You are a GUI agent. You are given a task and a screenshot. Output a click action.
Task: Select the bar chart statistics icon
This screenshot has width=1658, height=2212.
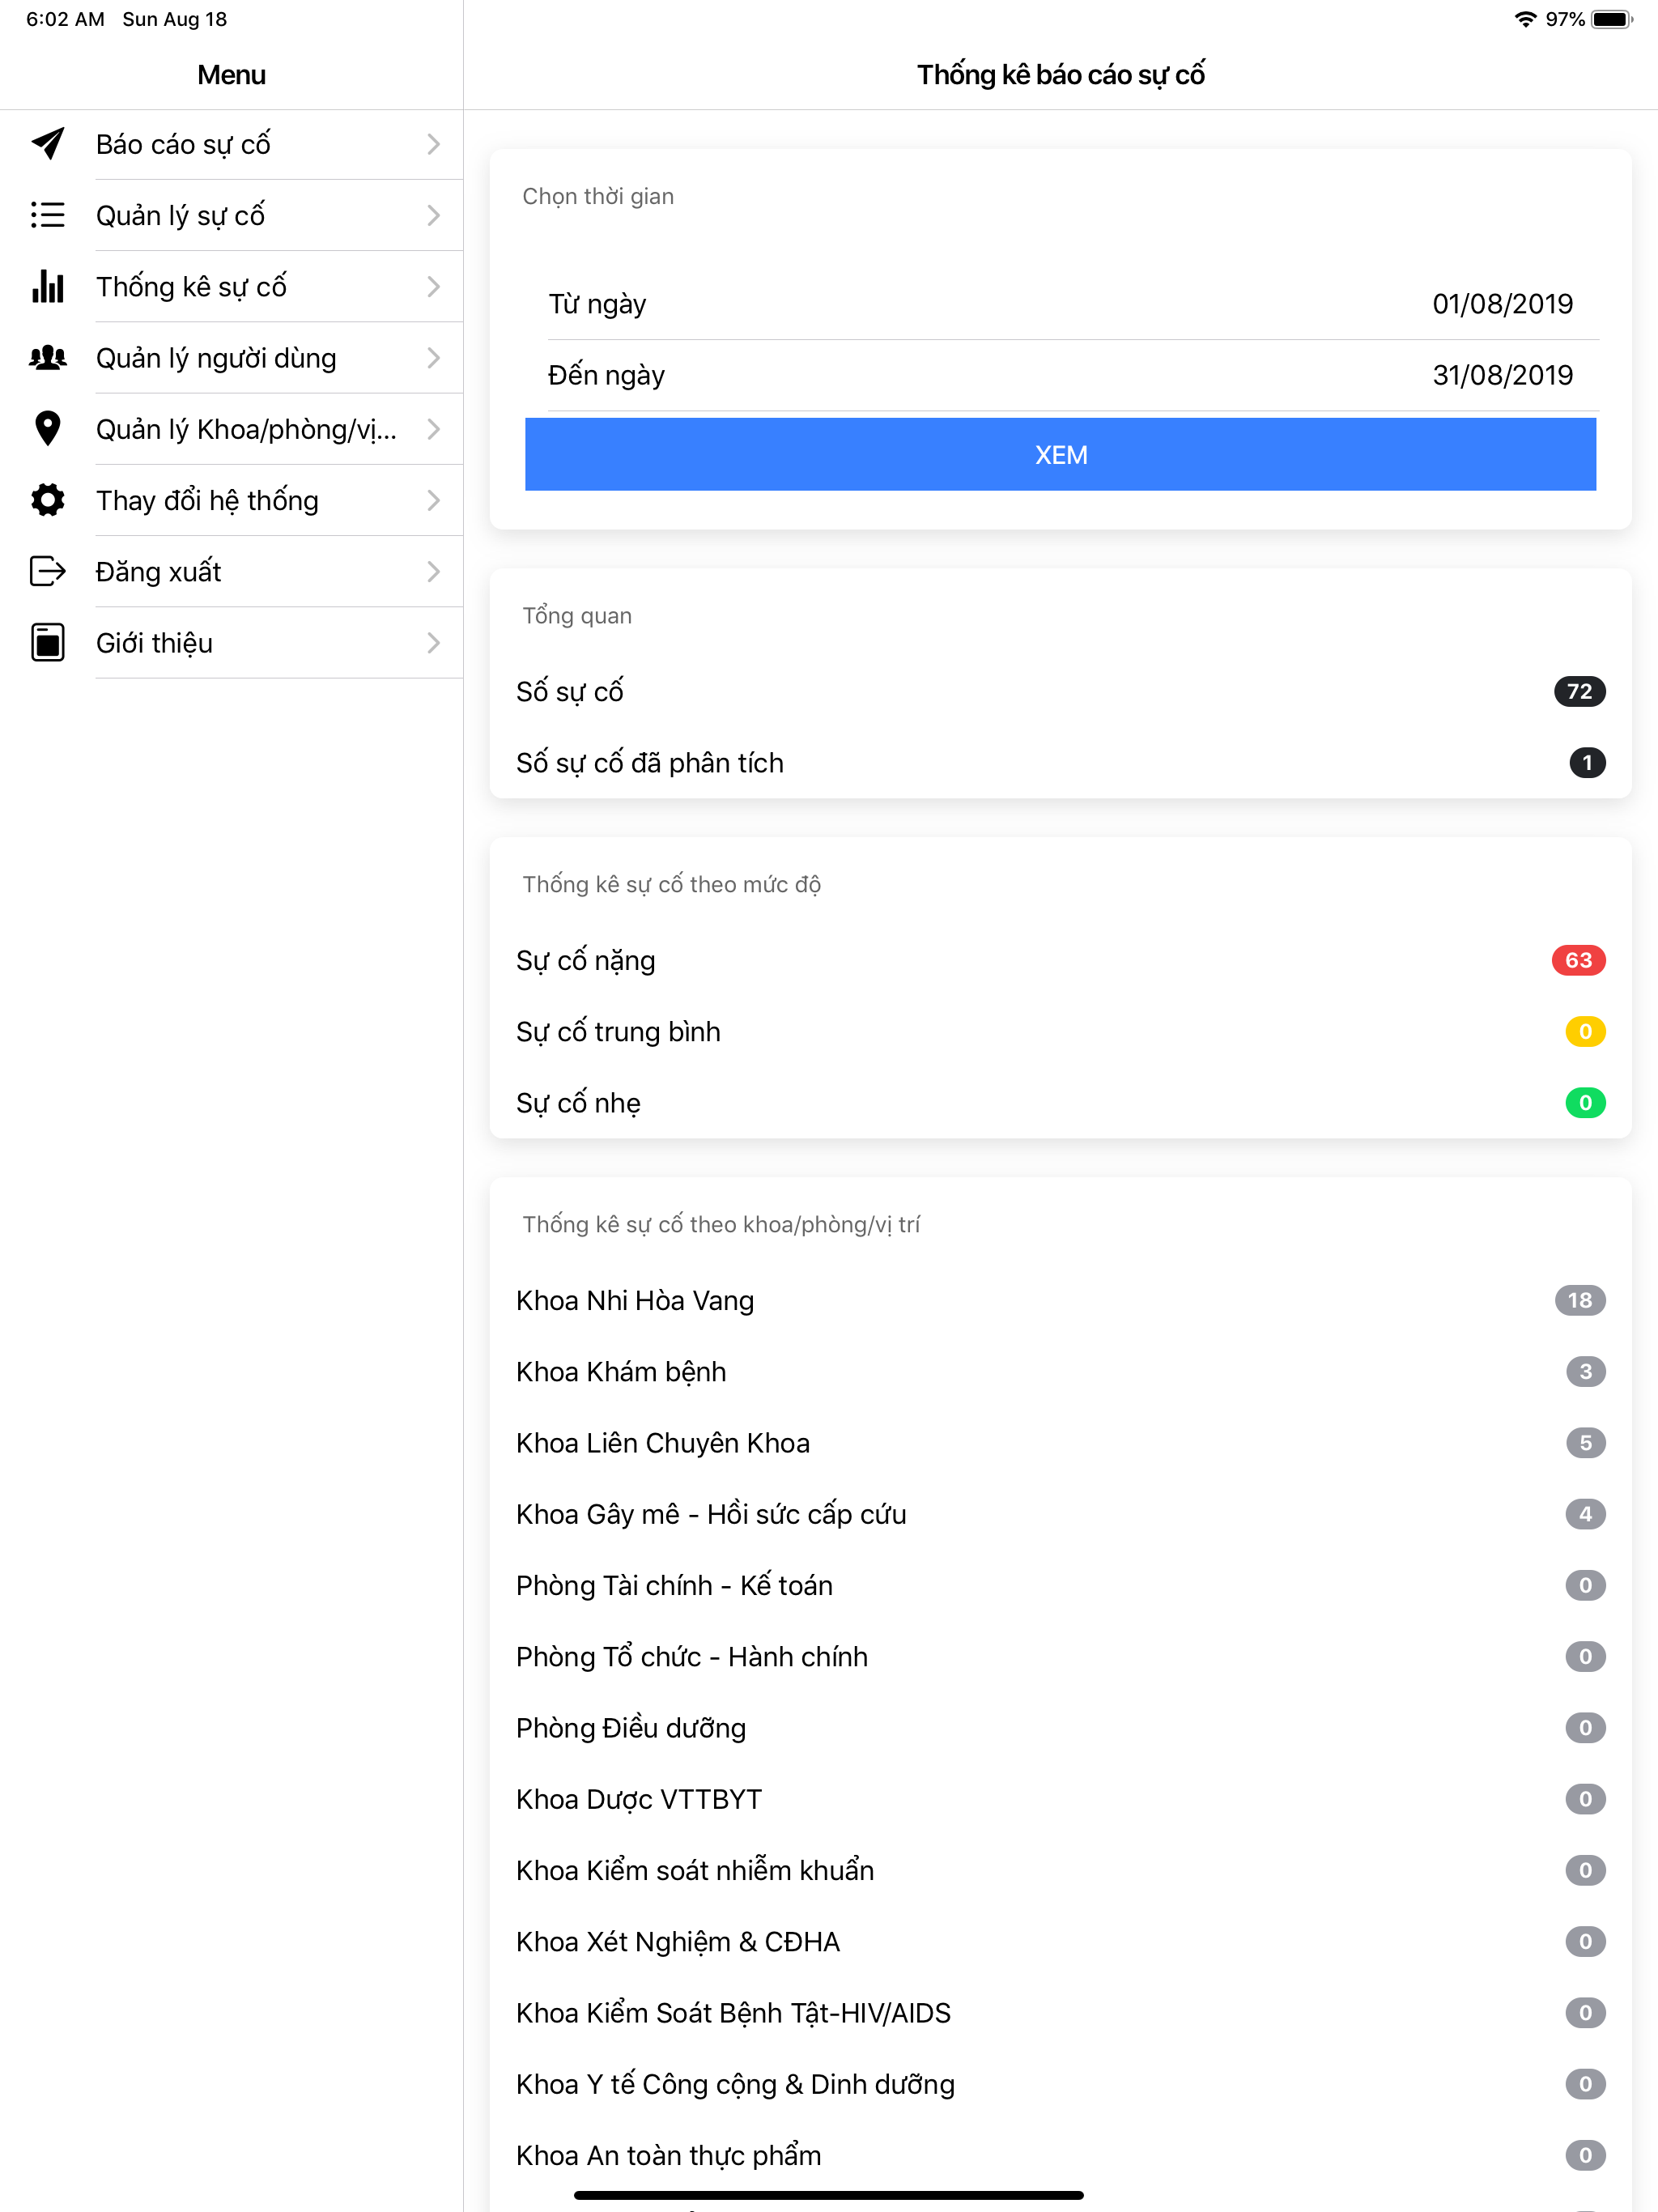[x=48, y=286]
